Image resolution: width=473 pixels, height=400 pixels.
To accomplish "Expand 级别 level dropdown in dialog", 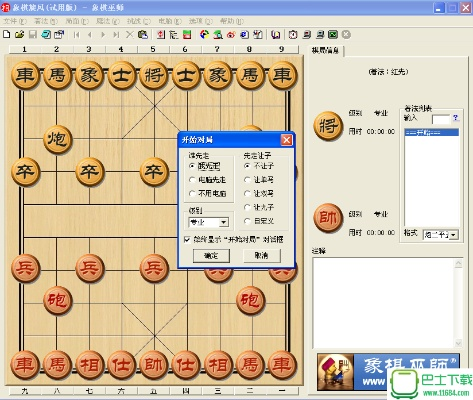I will (x=224, y=222).
